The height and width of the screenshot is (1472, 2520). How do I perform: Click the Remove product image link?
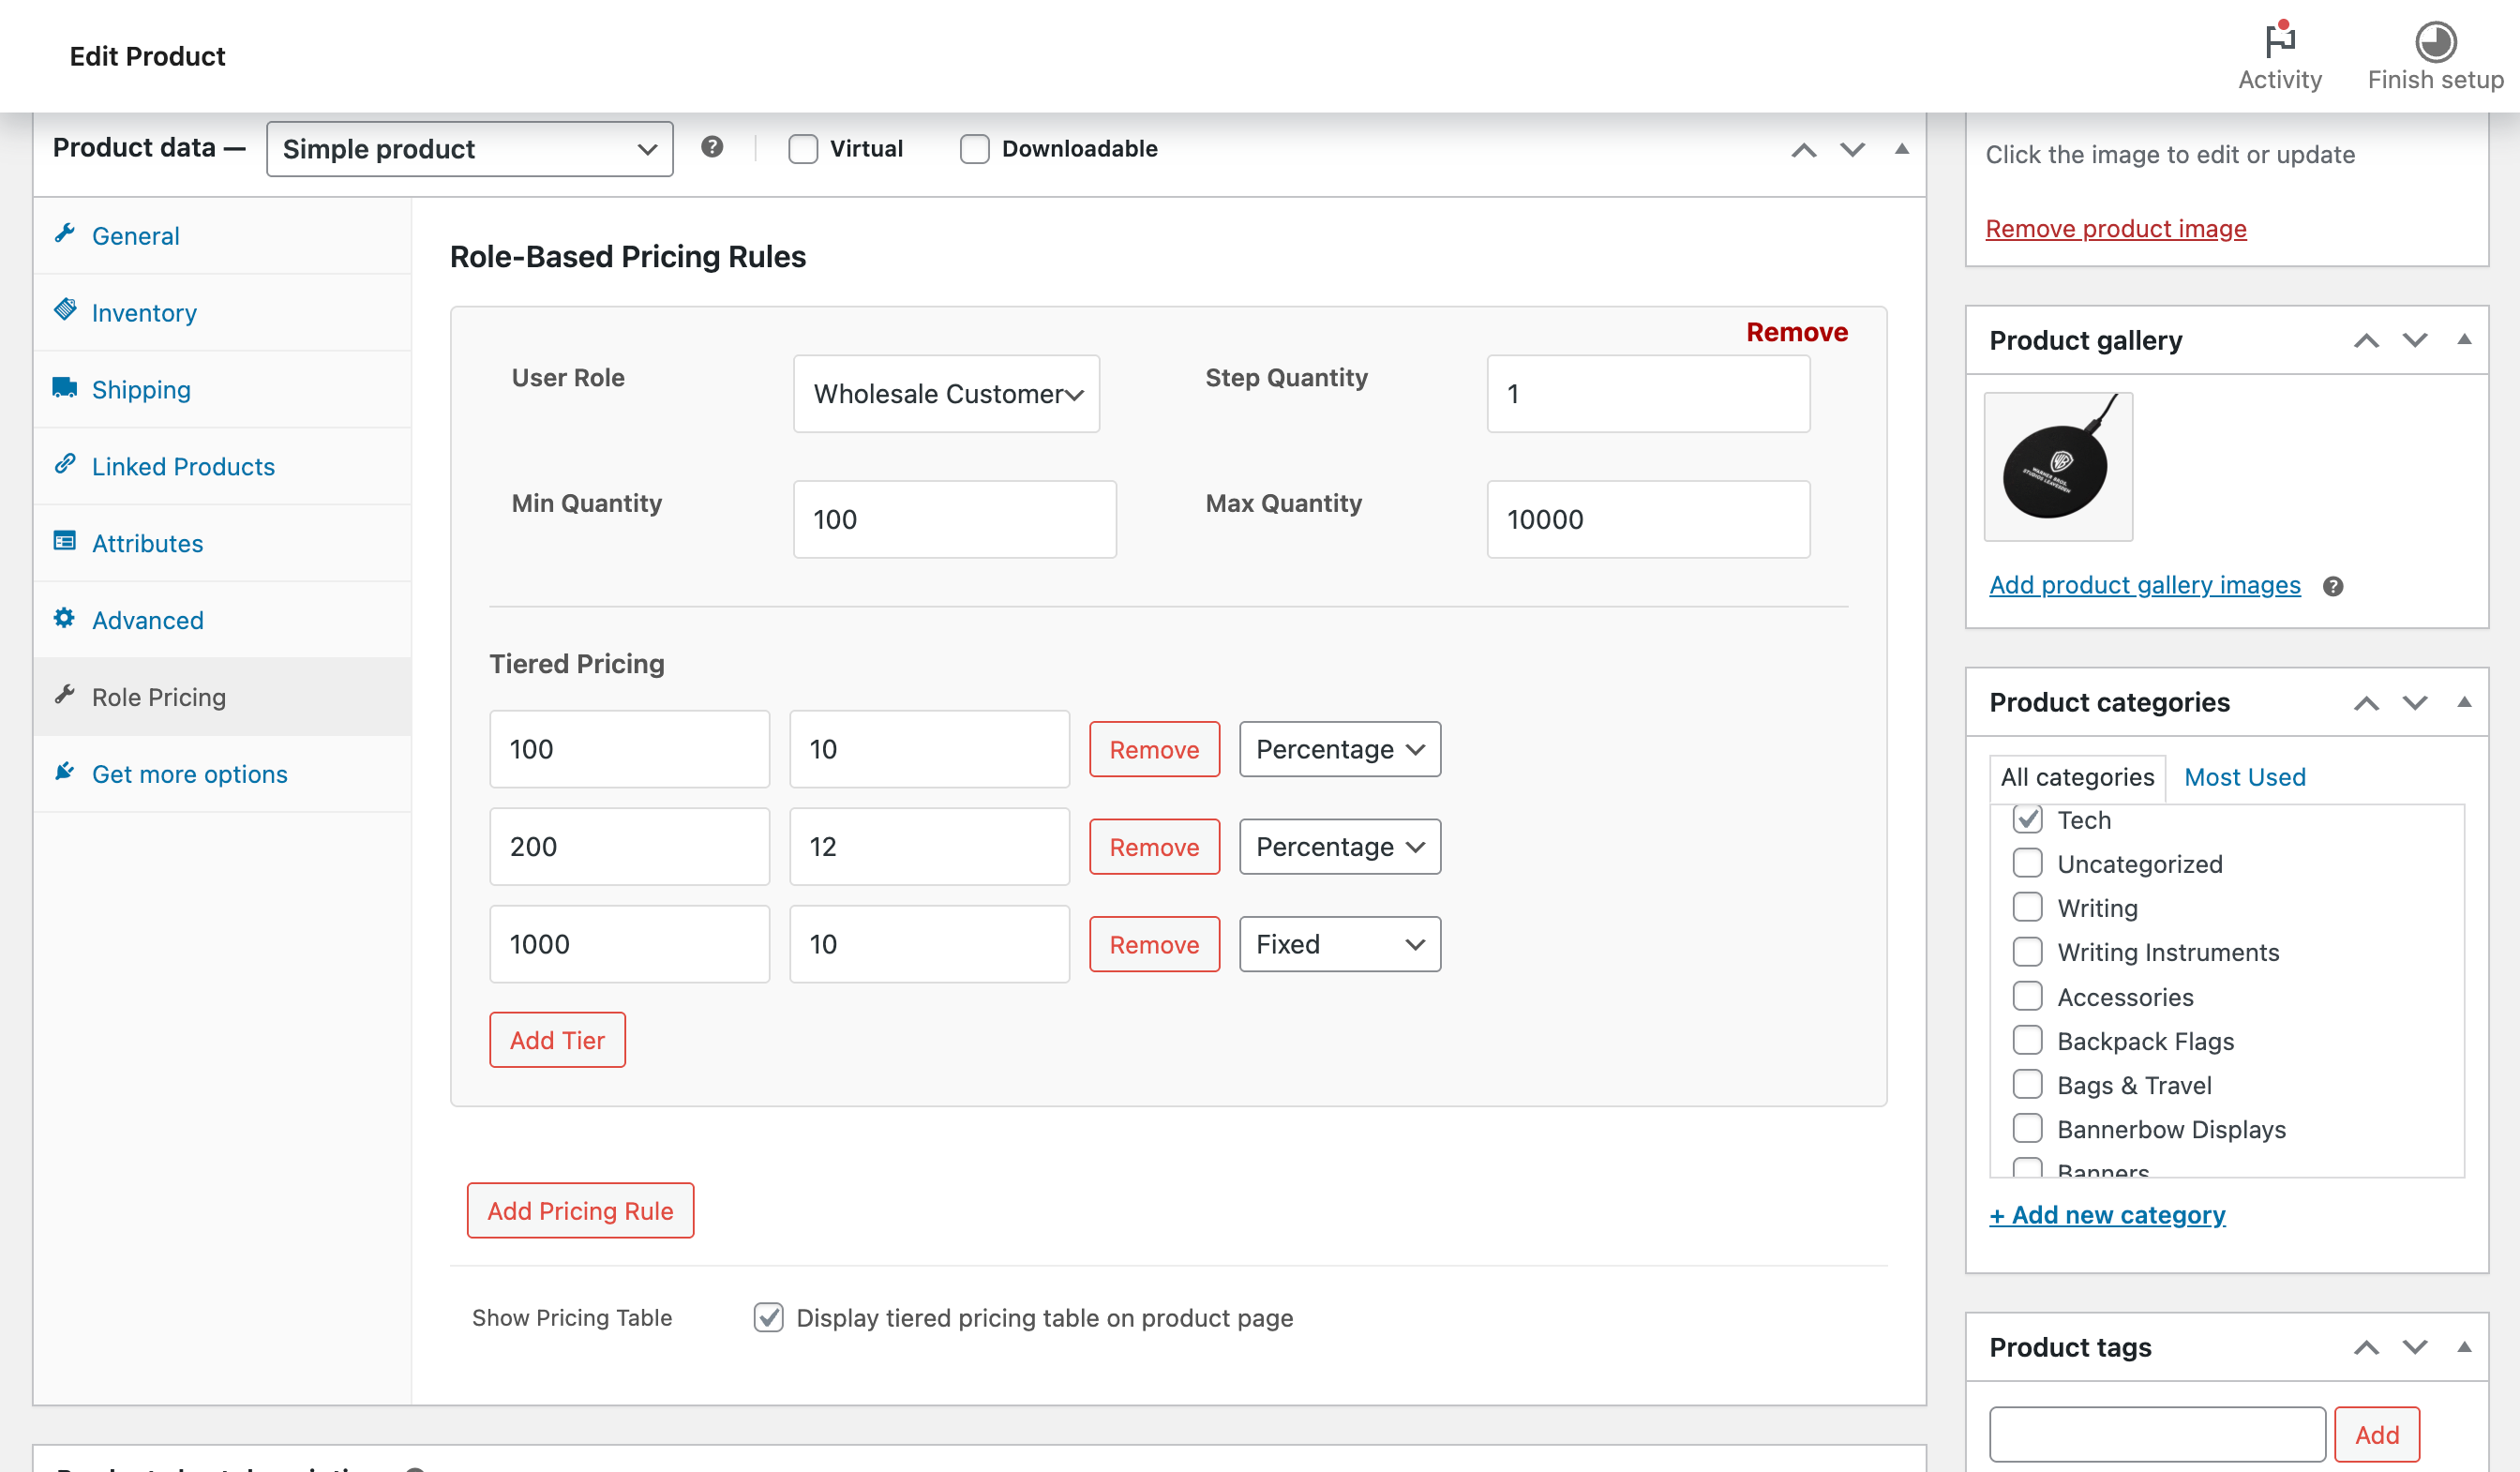pos(2115,228)
